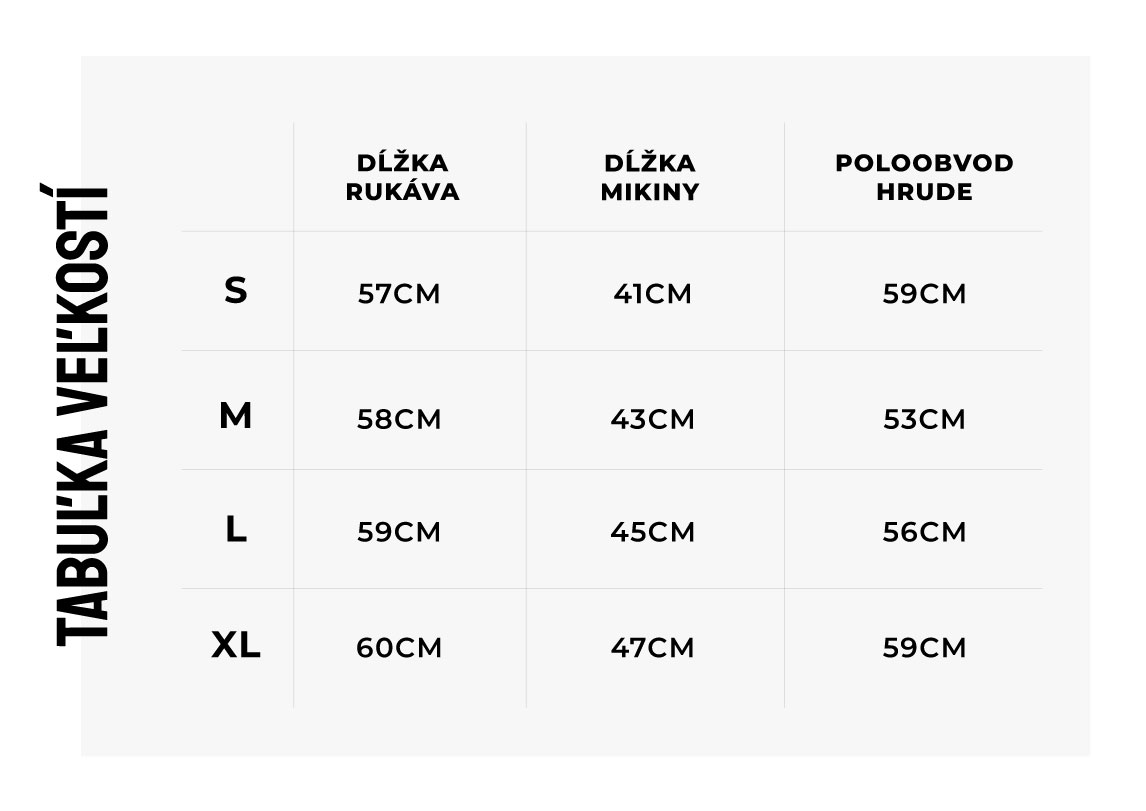The width and height of the screenshot is (1146, 811).
Task: Click the vertical TABUĽKA VEĽKOSTÍ title
Action: [x=82, y=415]
